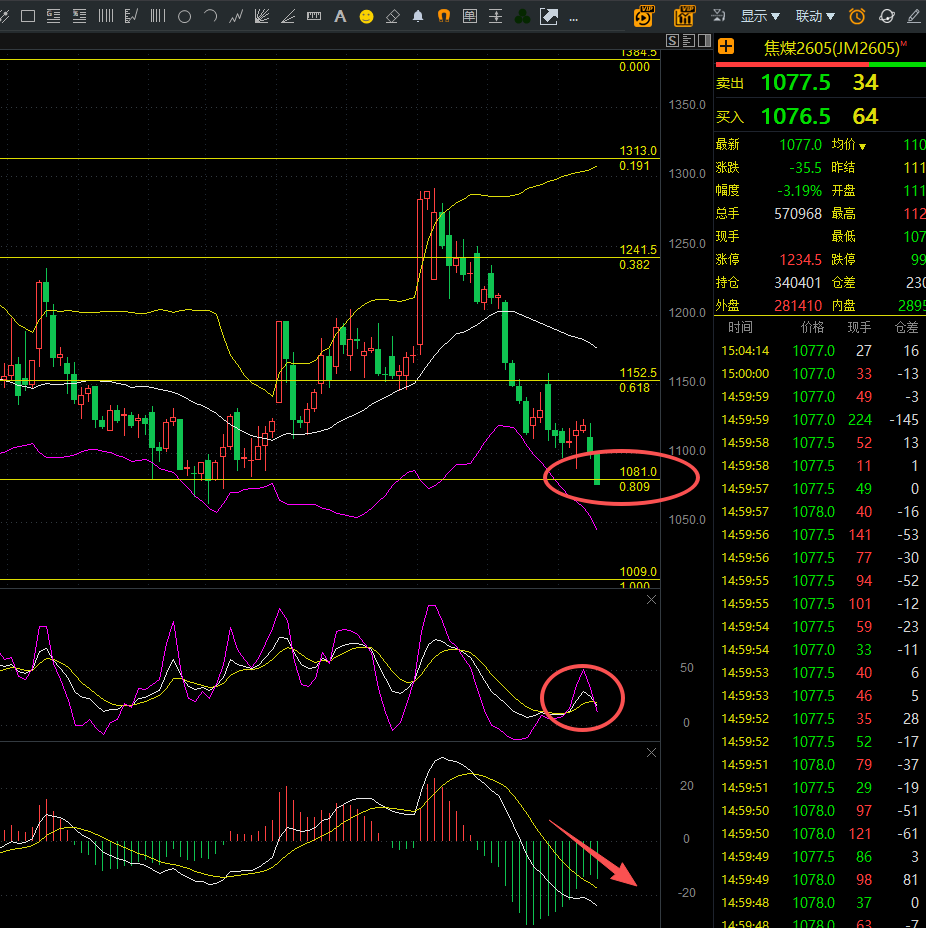The image size is (926, 928).
Task: Toggle the list layout icon above chart
Action: tap(688, 40)
